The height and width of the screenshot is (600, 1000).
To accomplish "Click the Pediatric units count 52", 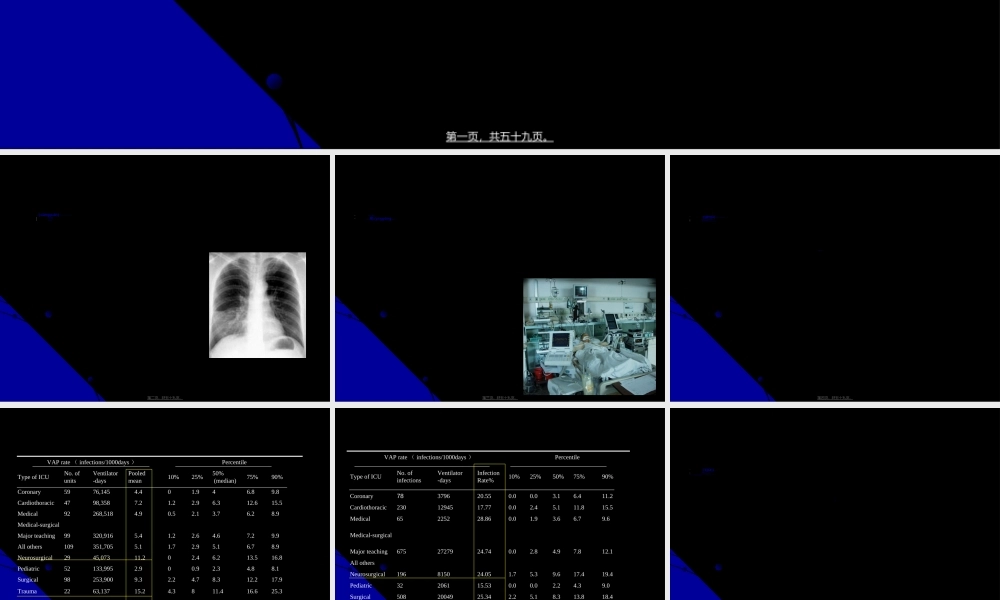I will (x=67, y=568).
